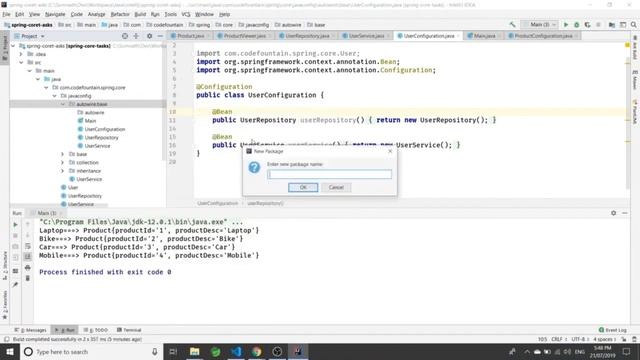
Task: Collapse the main folder in project tree
Action: [x=29, y=71]
